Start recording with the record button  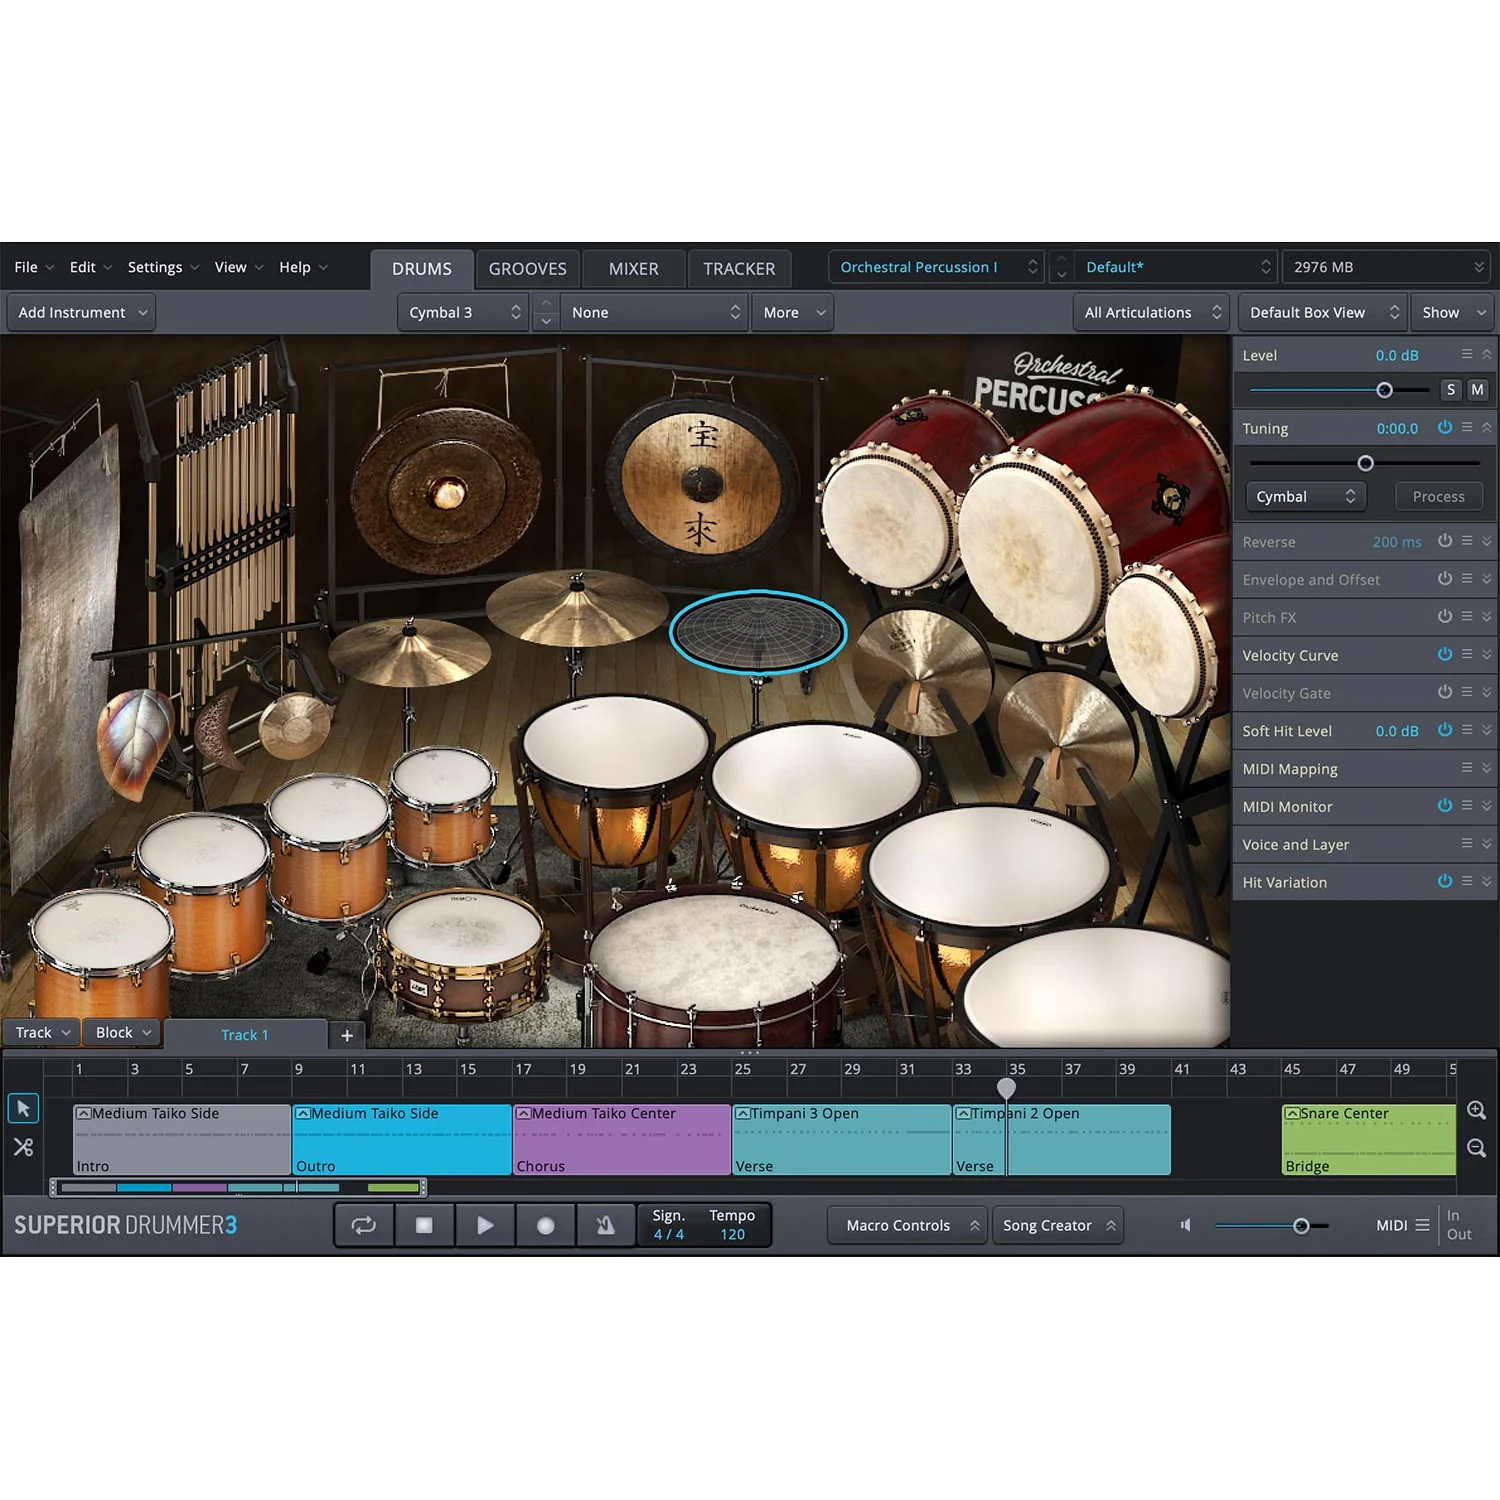click(546, 1225)
